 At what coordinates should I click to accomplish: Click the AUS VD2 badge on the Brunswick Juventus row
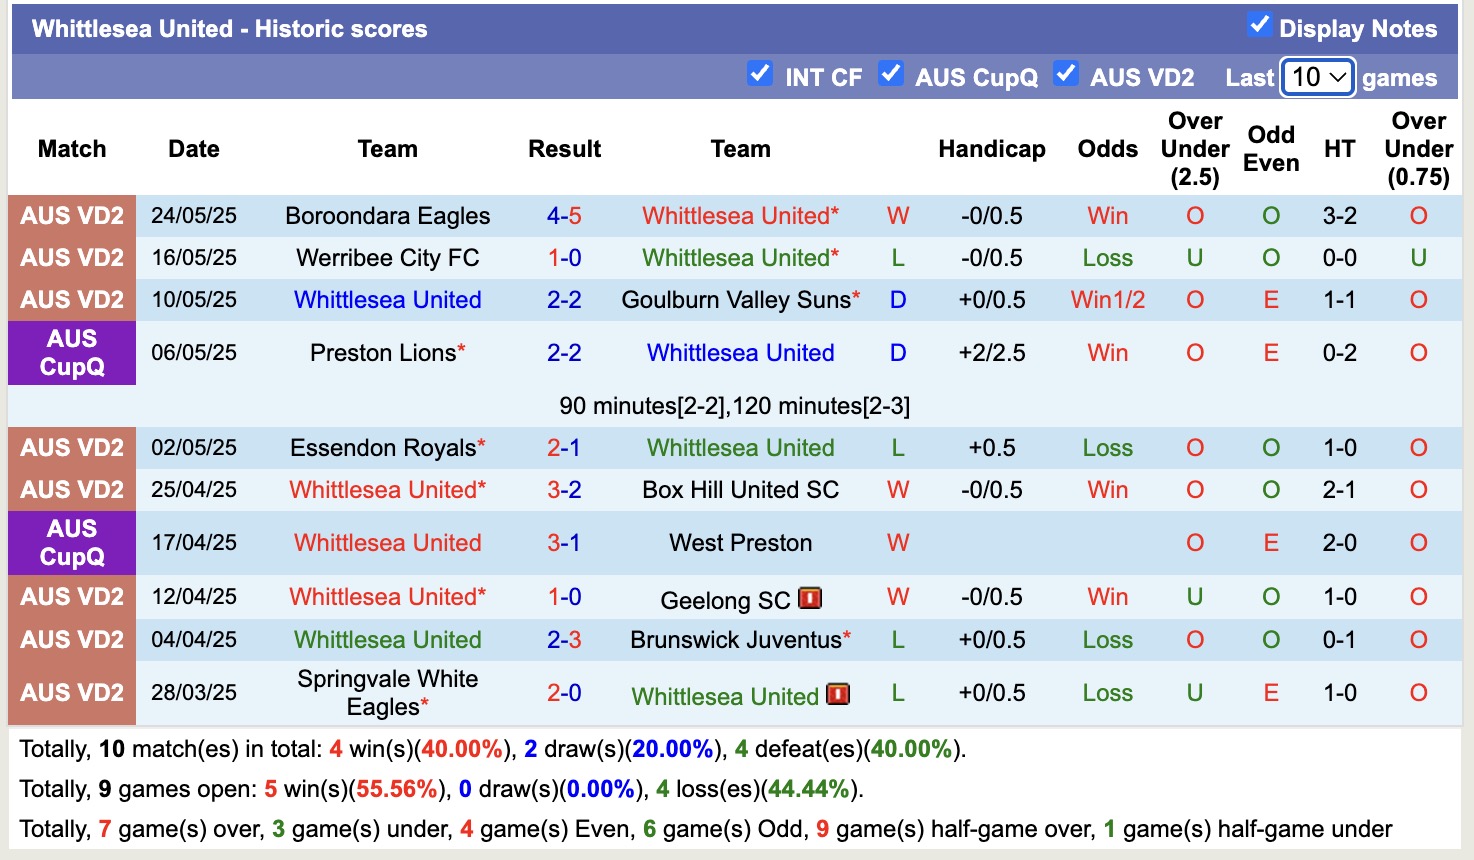coord(71,639)
